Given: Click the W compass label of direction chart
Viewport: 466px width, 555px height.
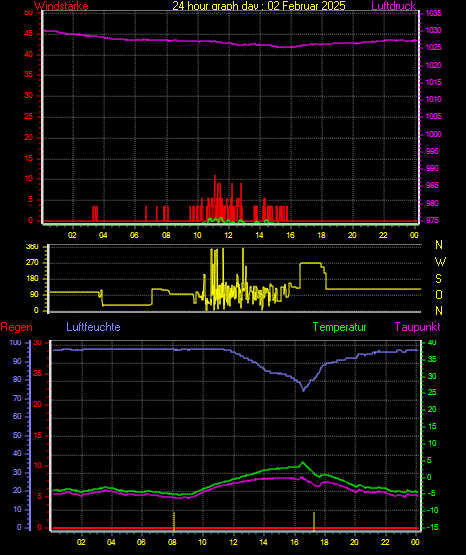Looking at the screenshot, I should pyautogui.click(x=440, y=262).
